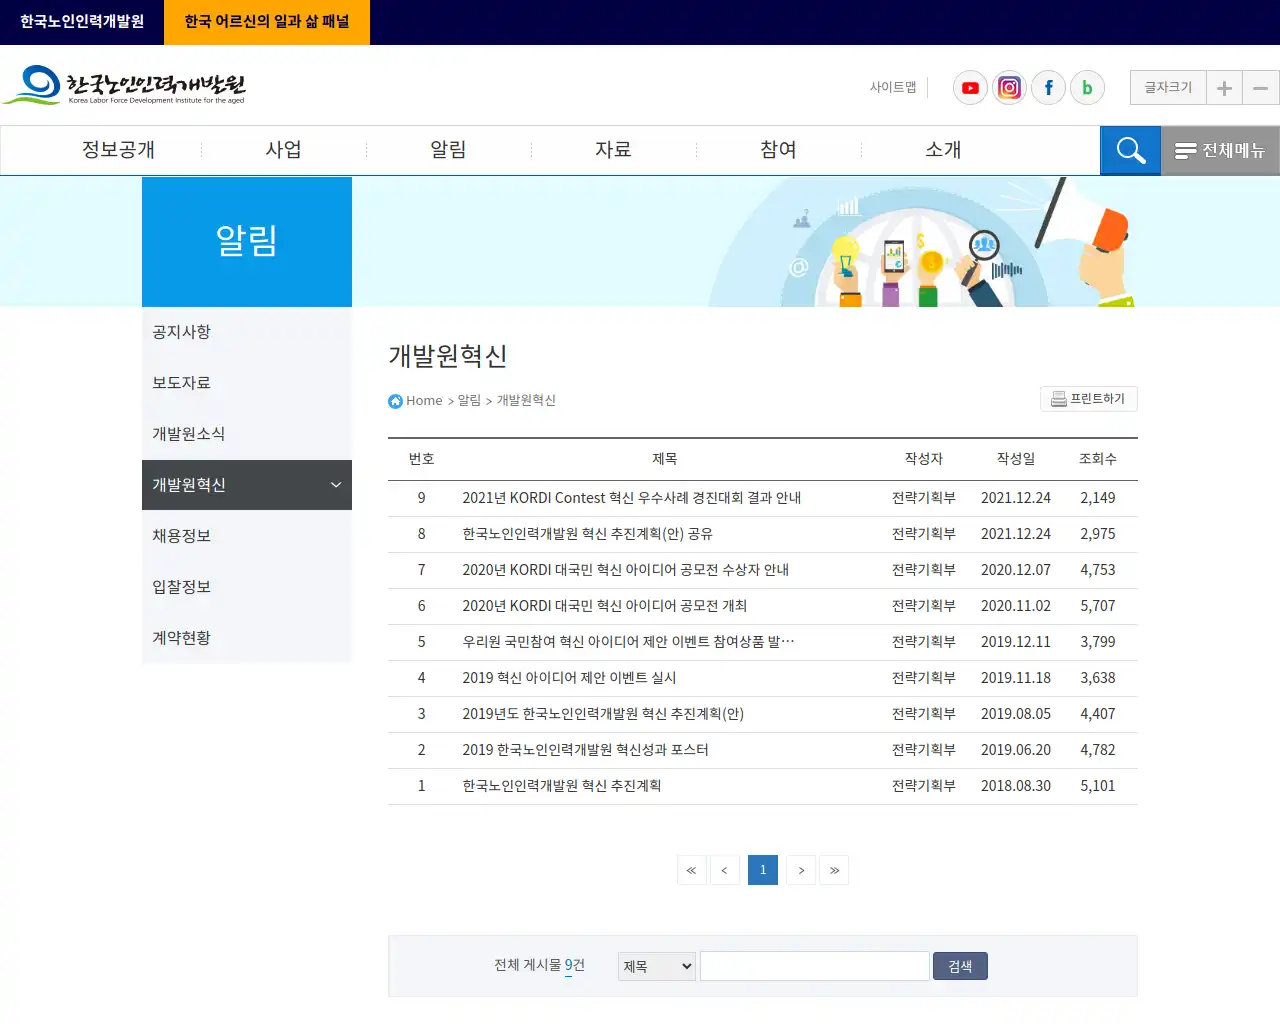This screenshot has width=1280, height=1024.
Task: Open the 사이트맵 link
Action: point(893,88)
